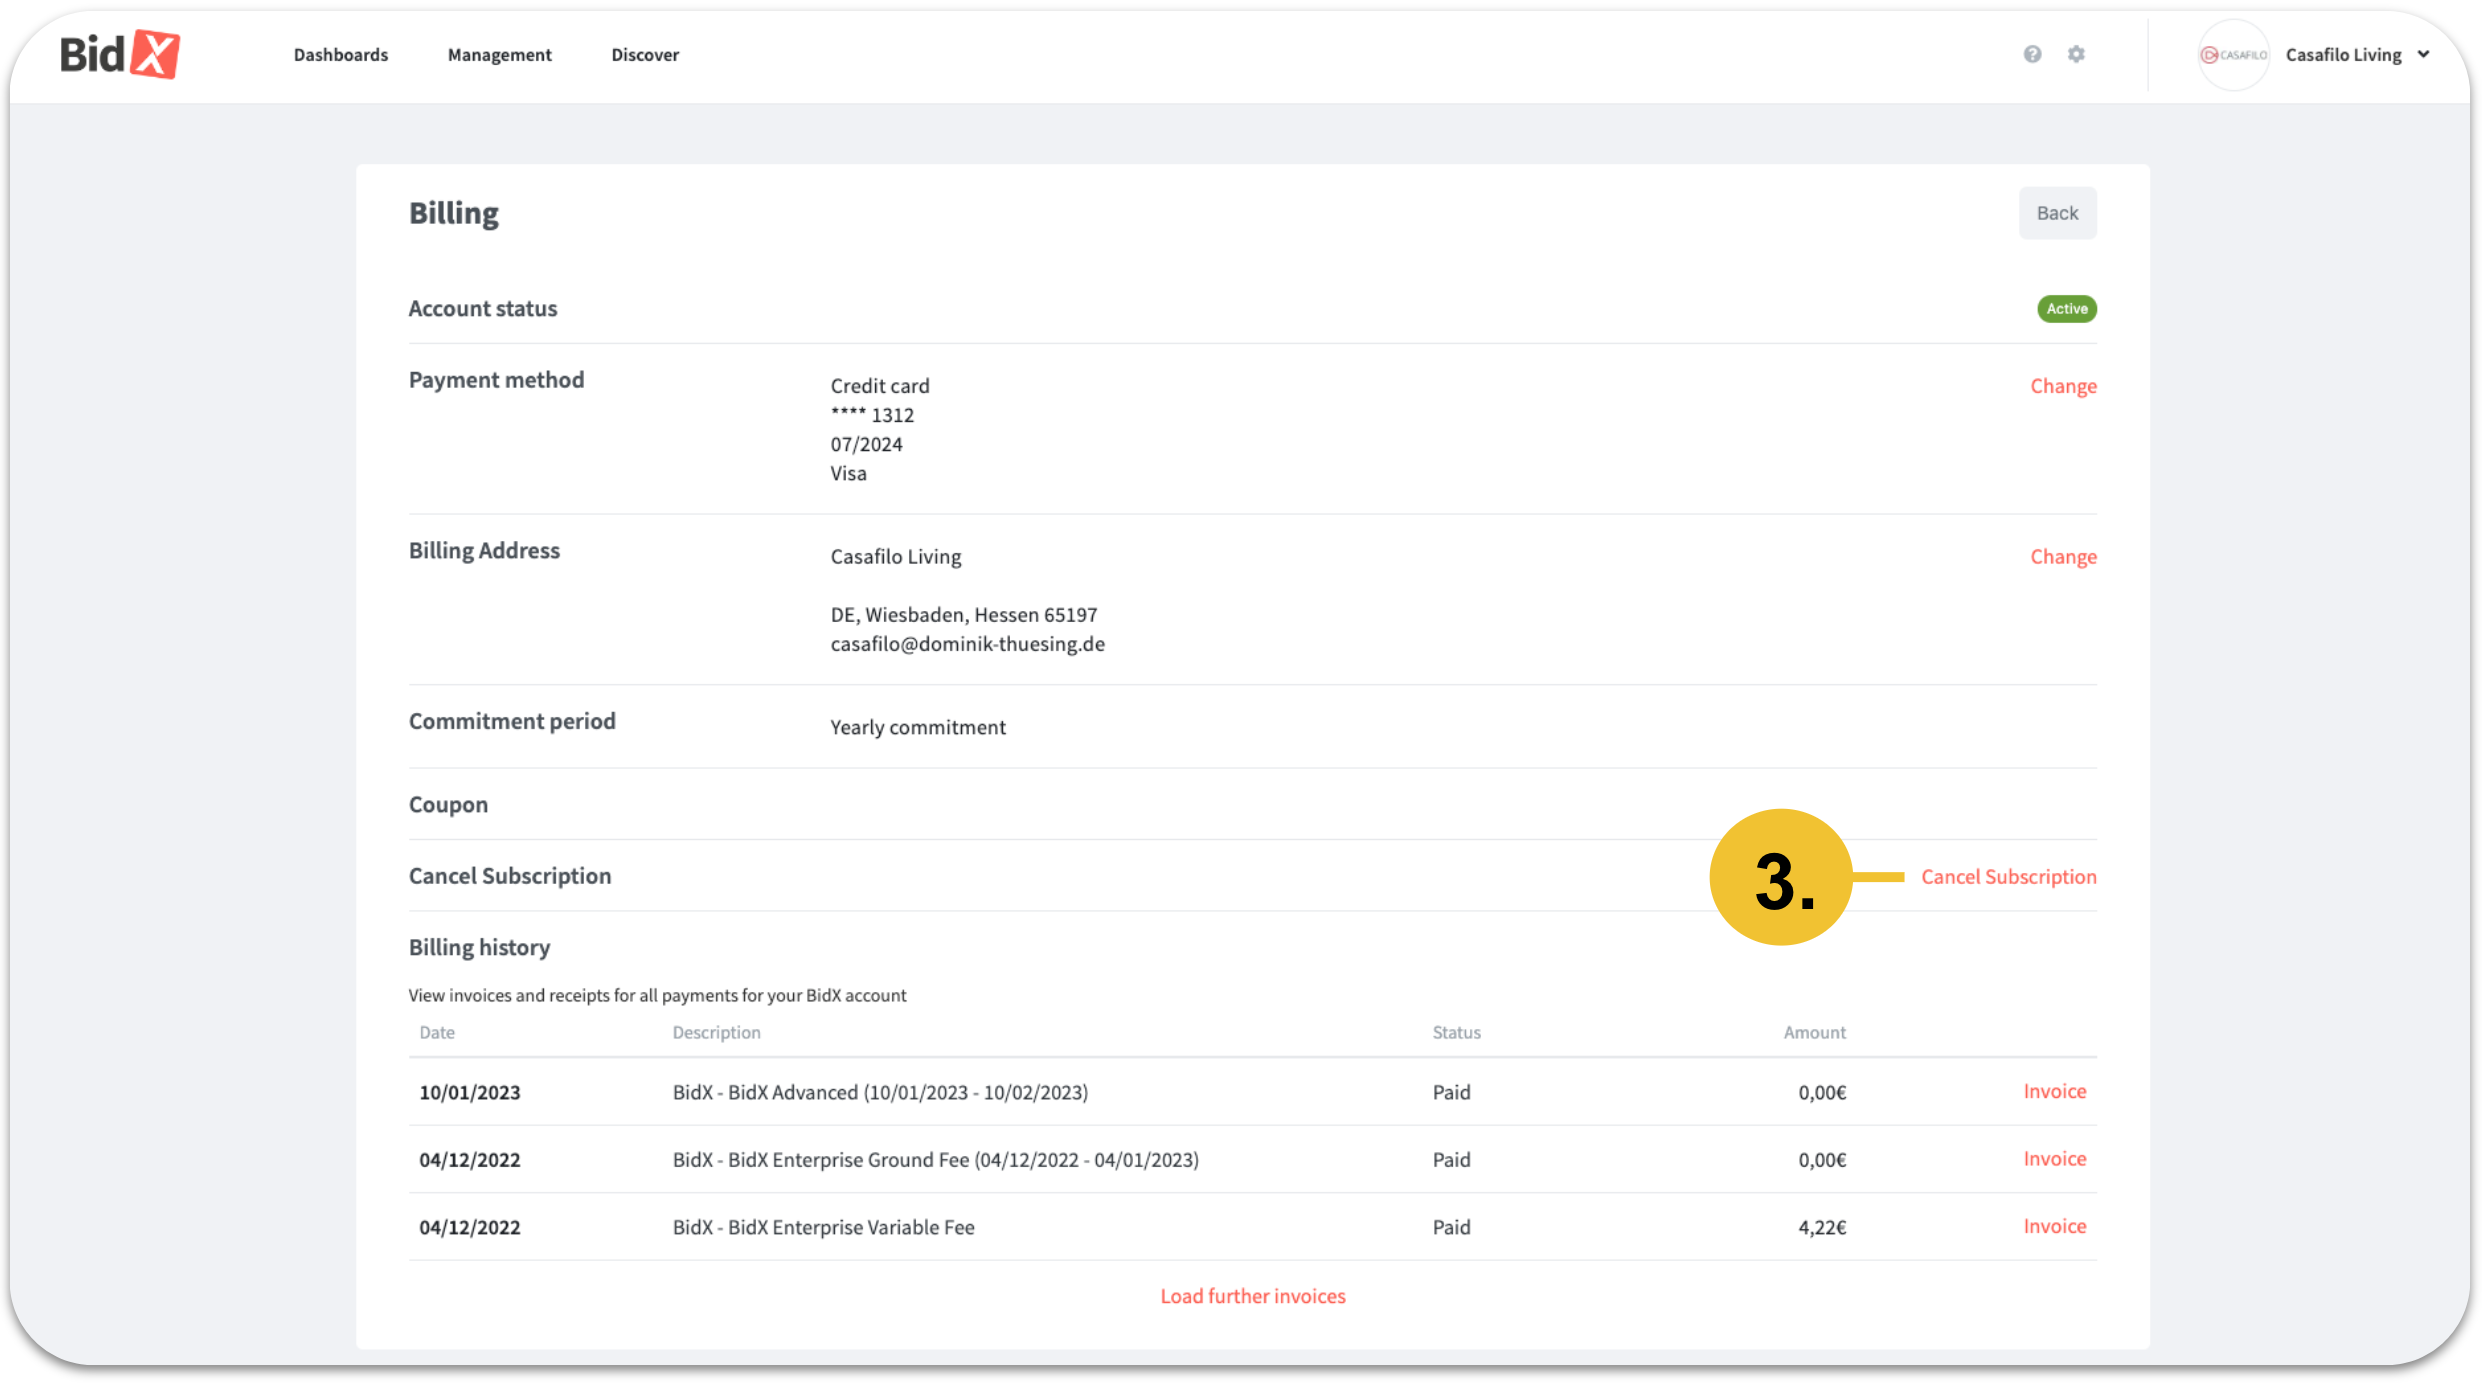Click the Cancel Subscription link
The image size is (2482, 1385).
[2008, 877]
